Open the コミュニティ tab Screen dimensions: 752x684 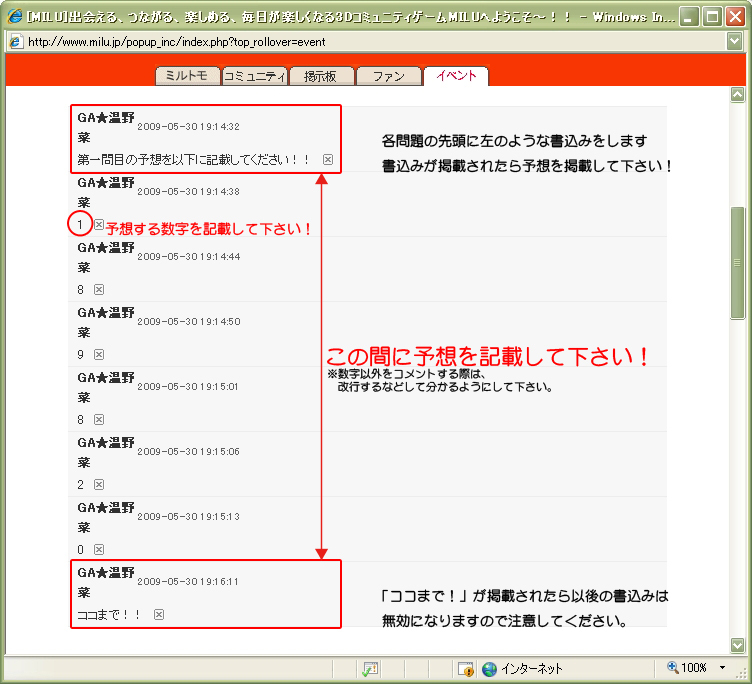[255, 76]
